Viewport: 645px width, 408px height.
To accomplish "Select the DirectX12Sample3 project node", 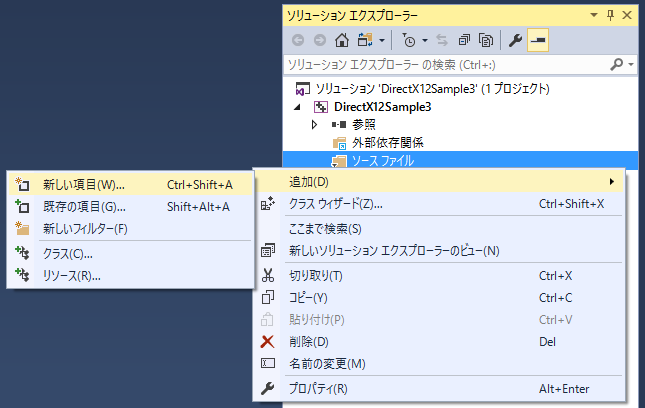I will click(x=382, y=107).
